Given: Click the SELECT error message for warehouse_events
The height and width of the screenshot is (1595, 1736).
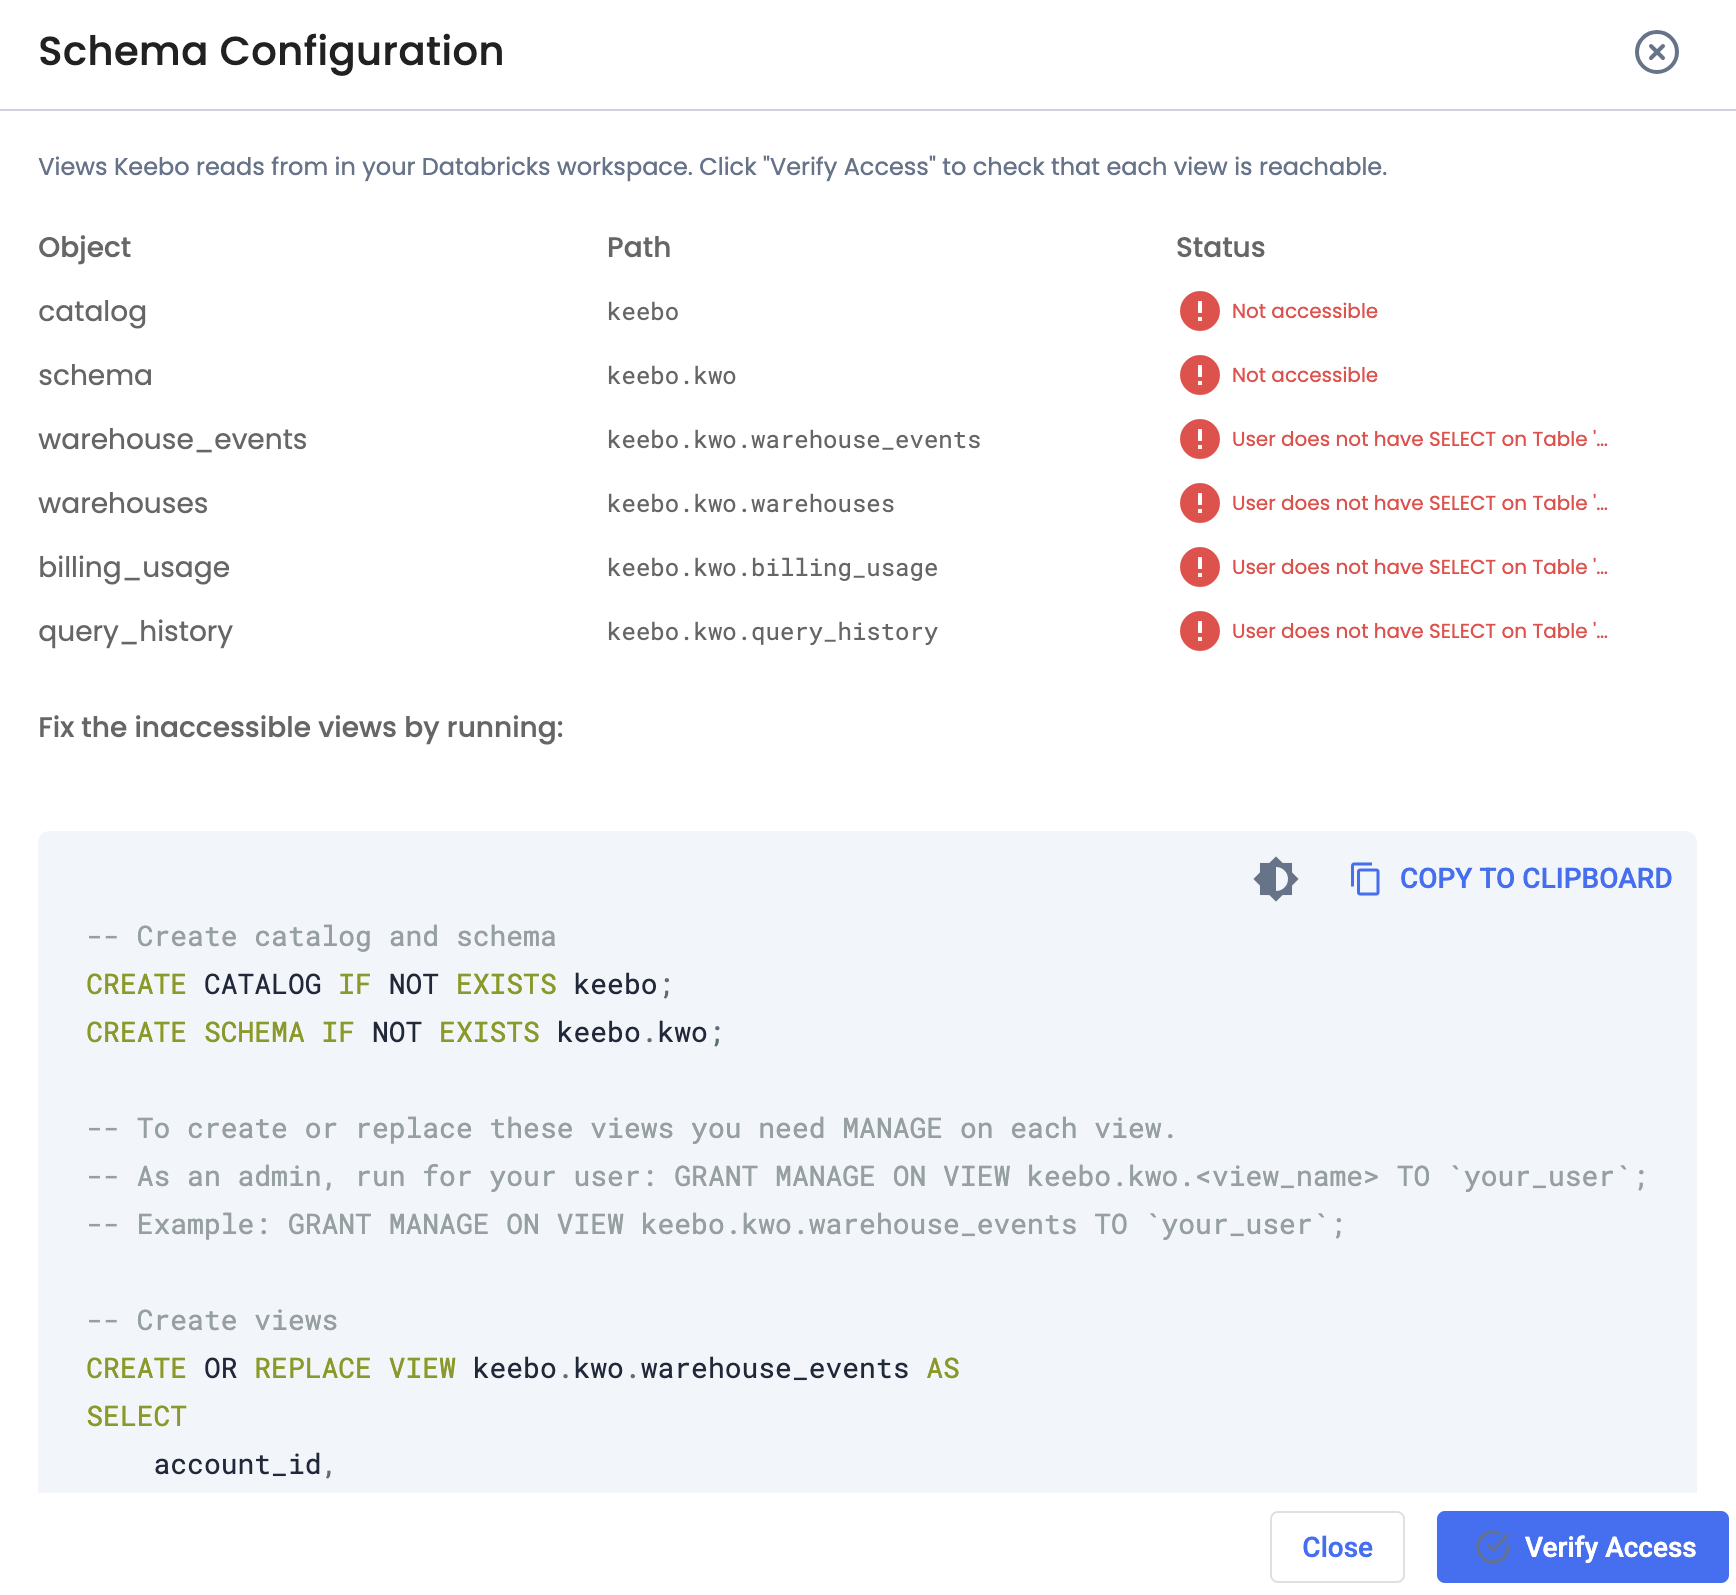Looking at the screenshot, I should coord(1419,439).
